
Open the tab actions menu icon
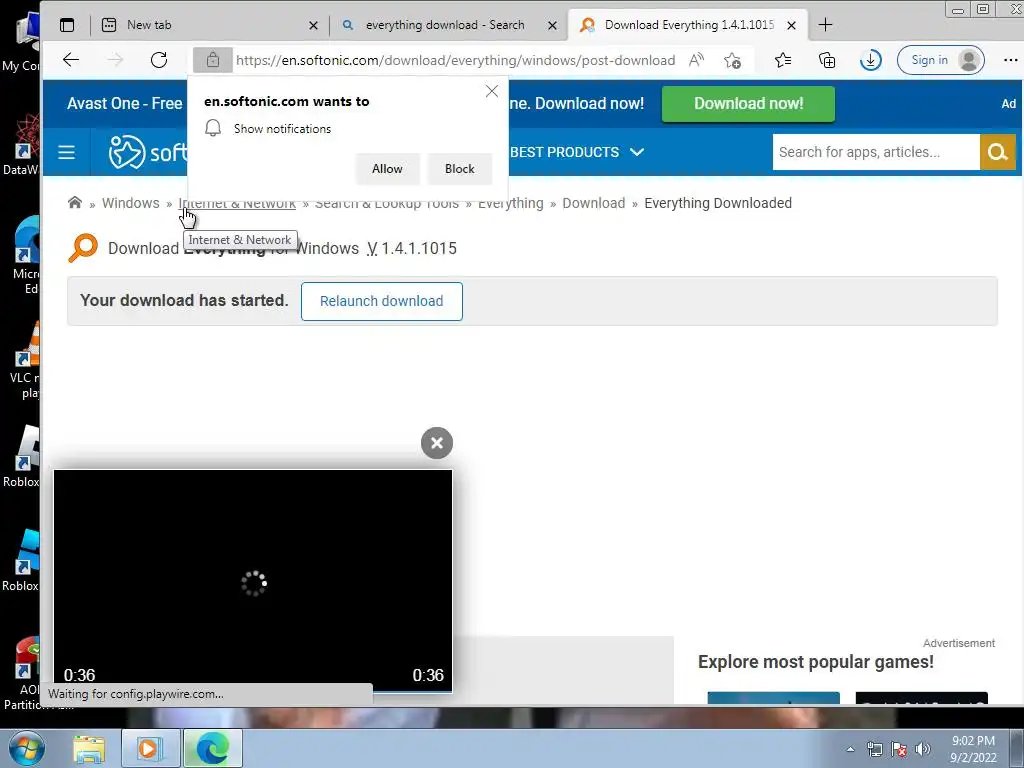67,25
